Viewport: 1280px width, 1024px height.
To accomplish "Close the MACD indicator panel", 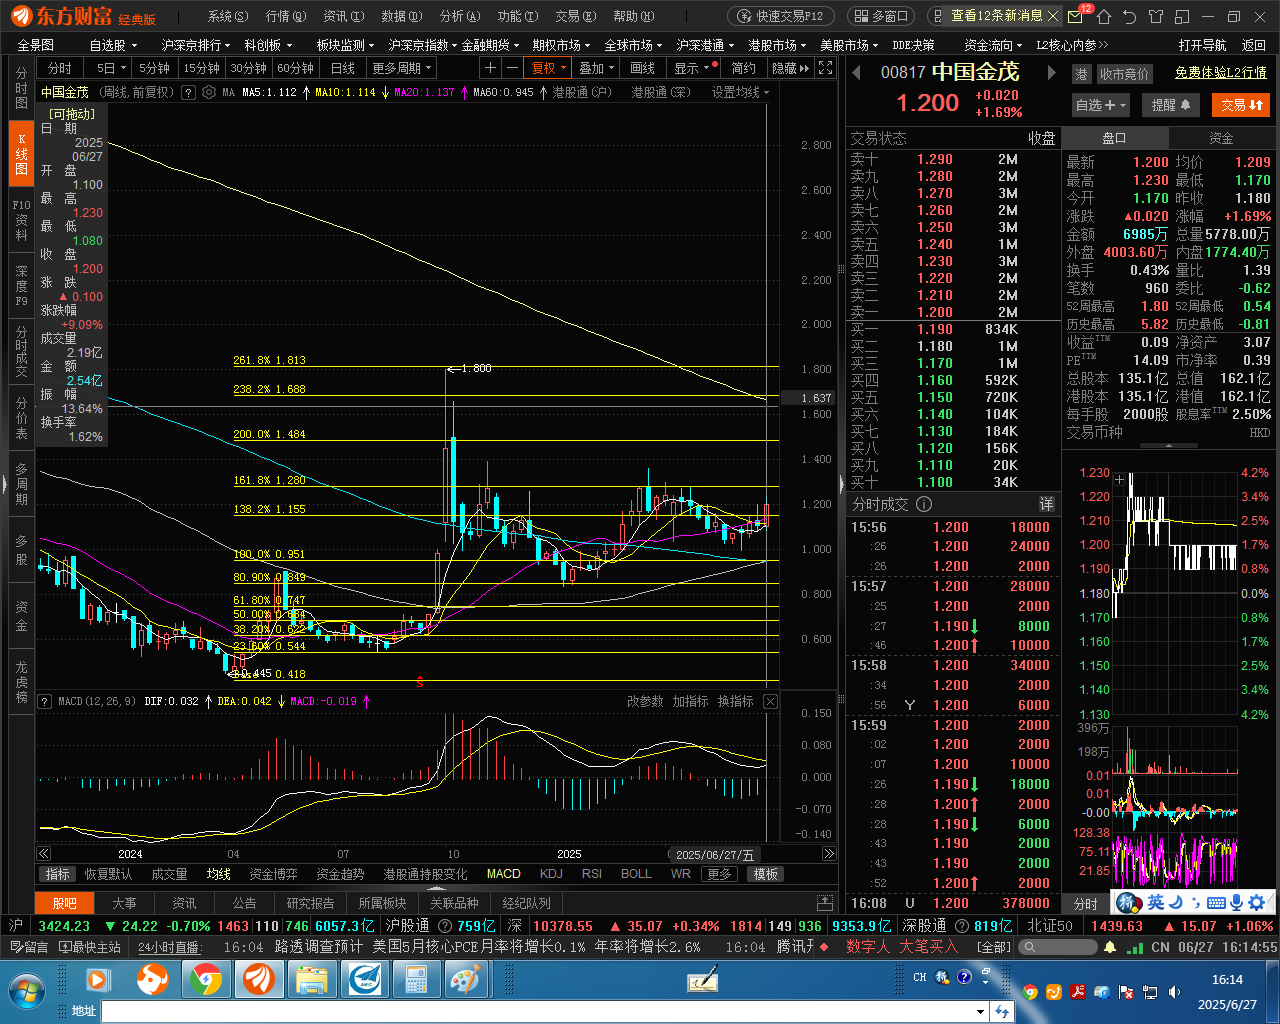I will click(770, 702).
